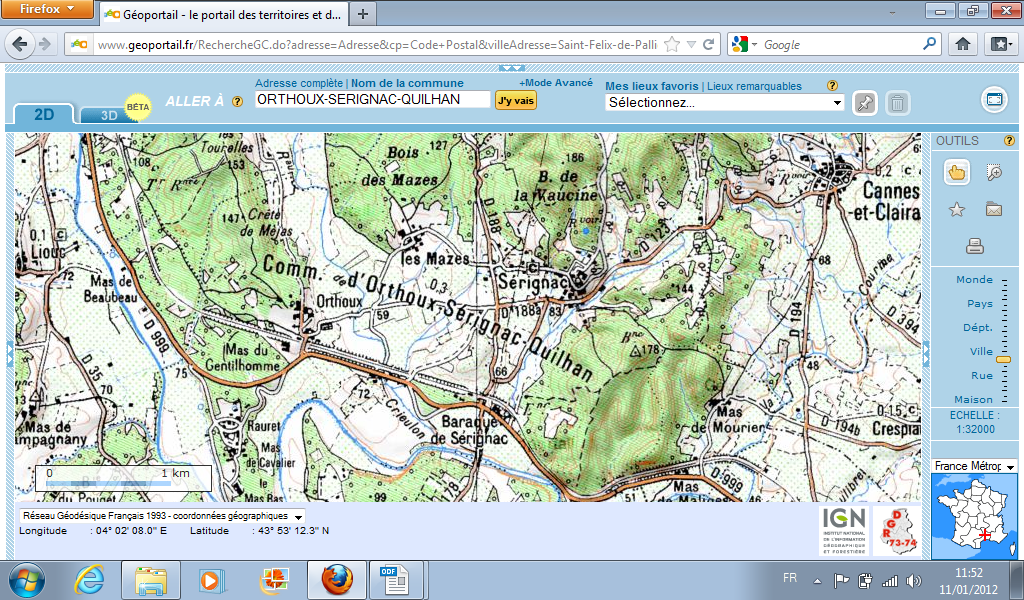Click the trash bin icon near favorites
The height and width of the screenshot is (600, 1024).
click(x=898, y=103)
